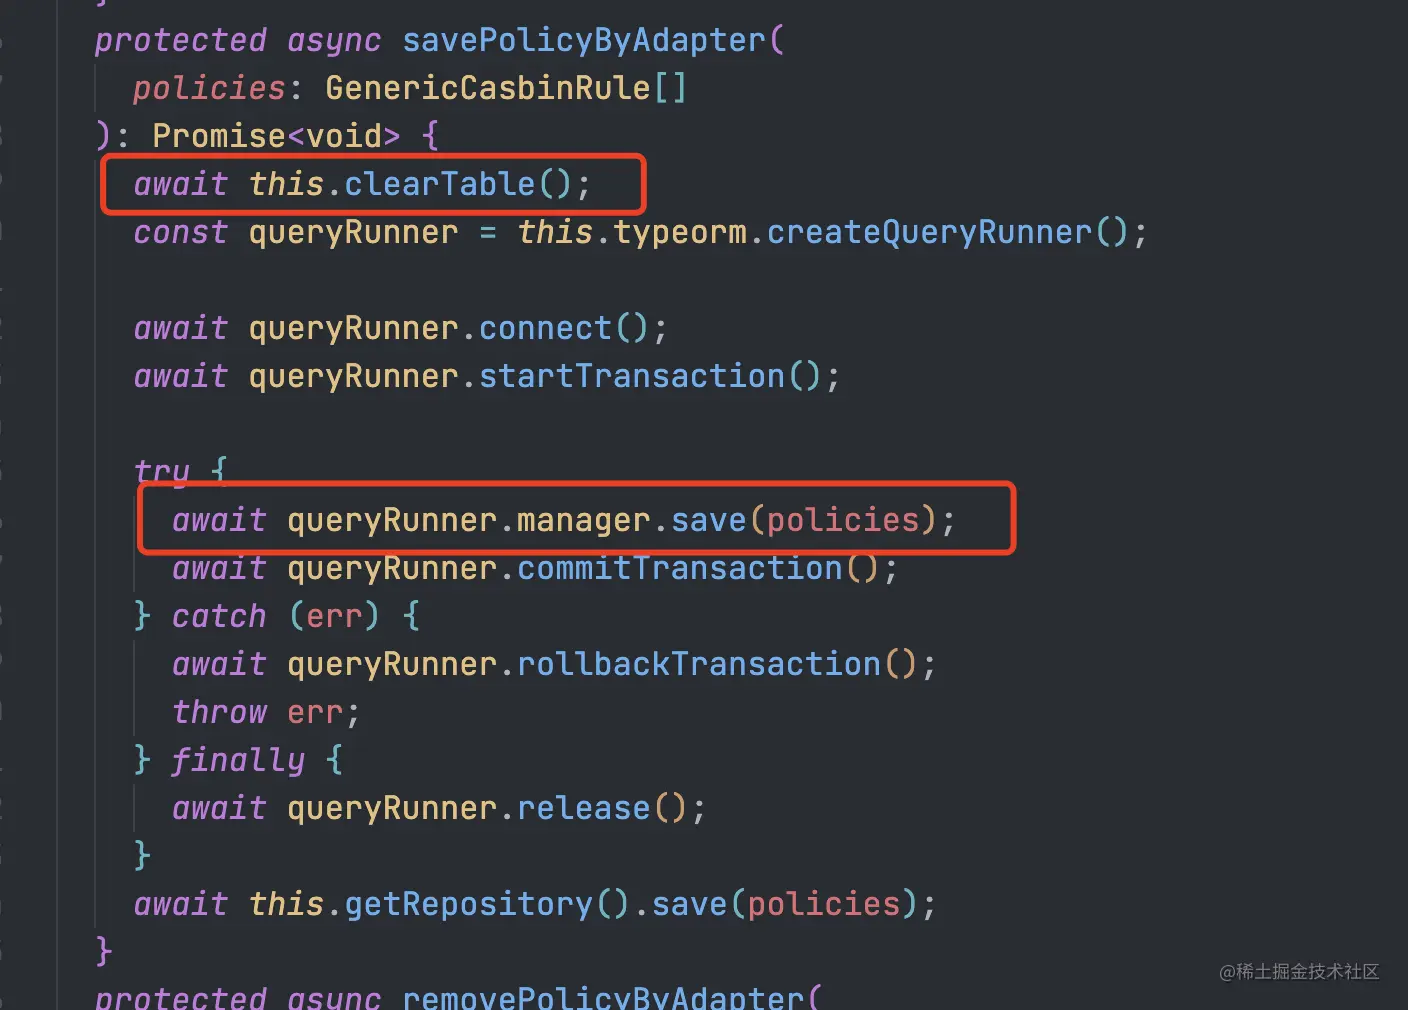Select the GenericCasbinRule type text
The image size is (1408, 1010).
(x=488, y=88)
